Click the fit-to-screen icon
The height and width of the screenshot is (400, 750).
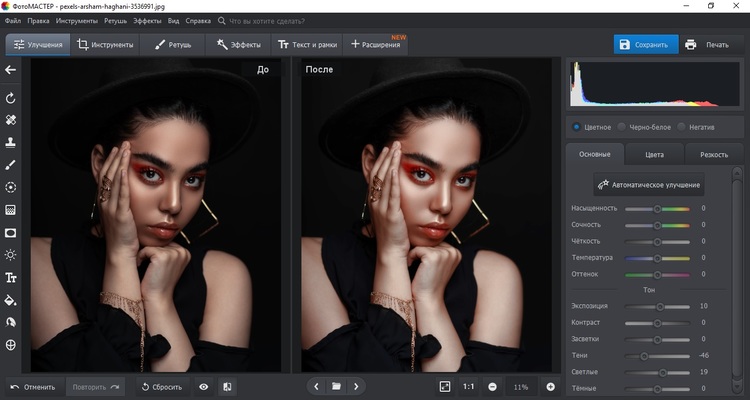coord(445,386)
